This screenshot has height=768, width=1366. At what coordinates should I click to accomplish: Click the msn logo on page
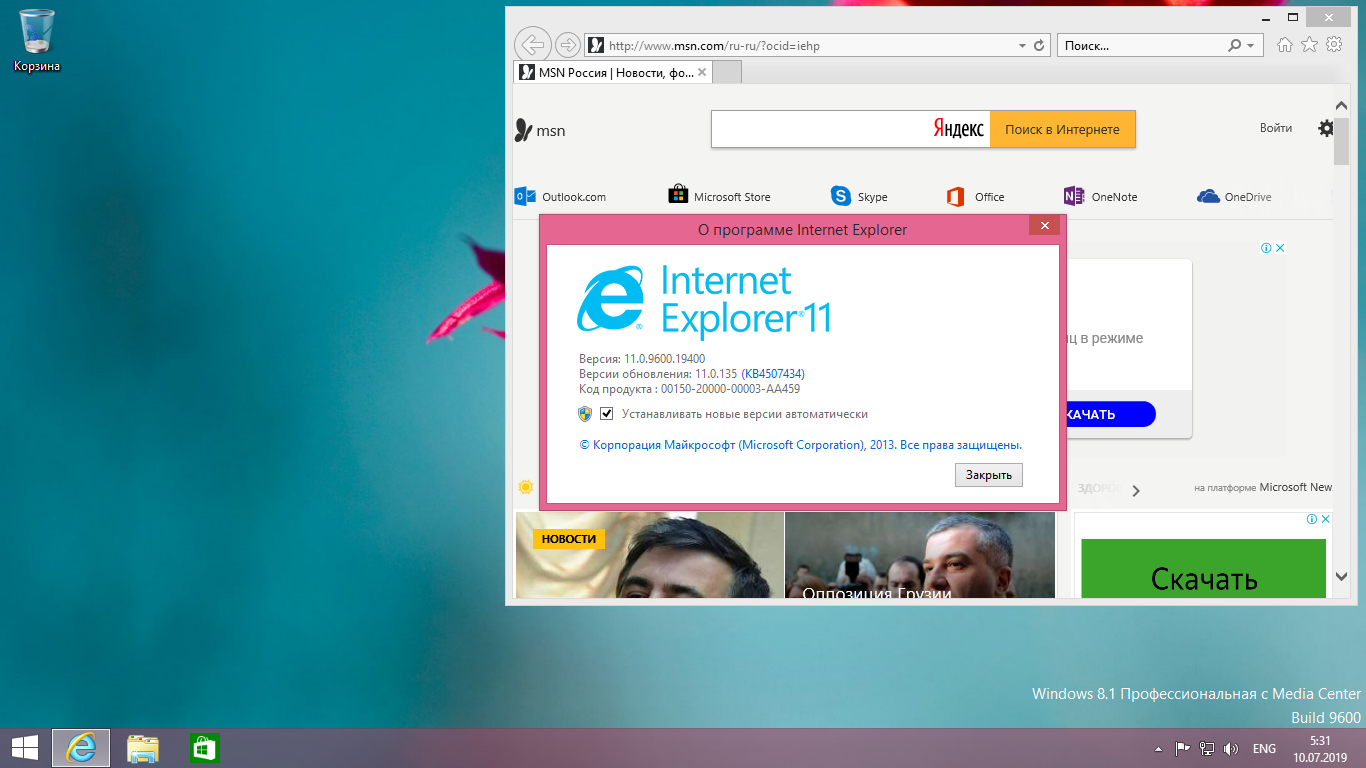pyautogui.click(x=539, y=130)
